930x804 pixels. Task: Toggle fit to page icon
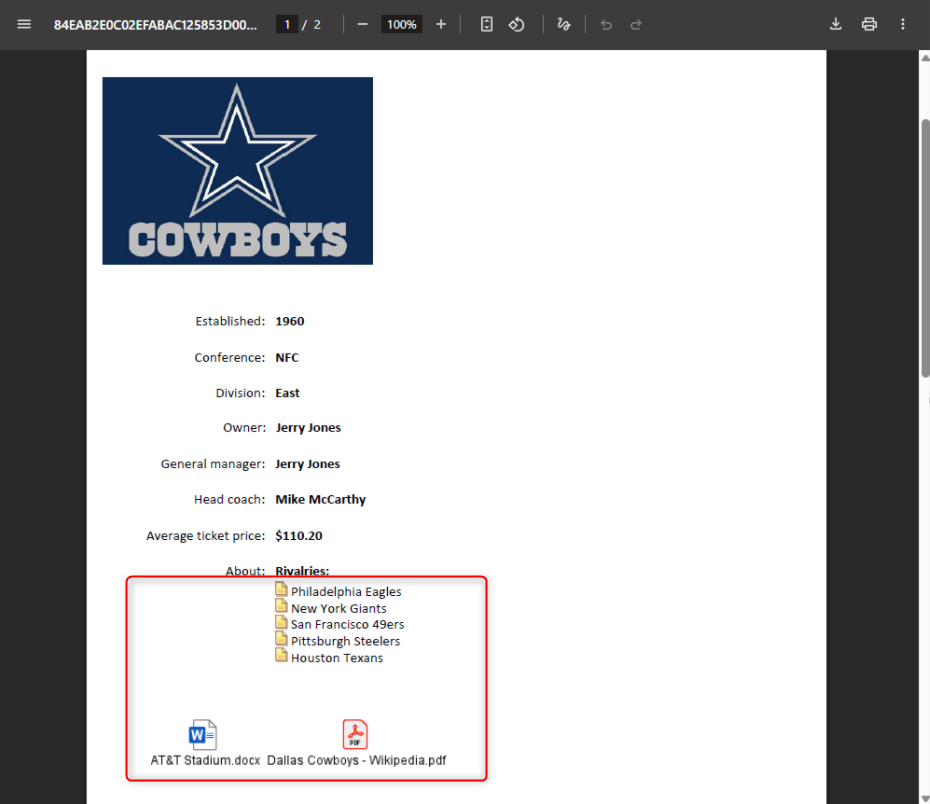click(486, 24)
